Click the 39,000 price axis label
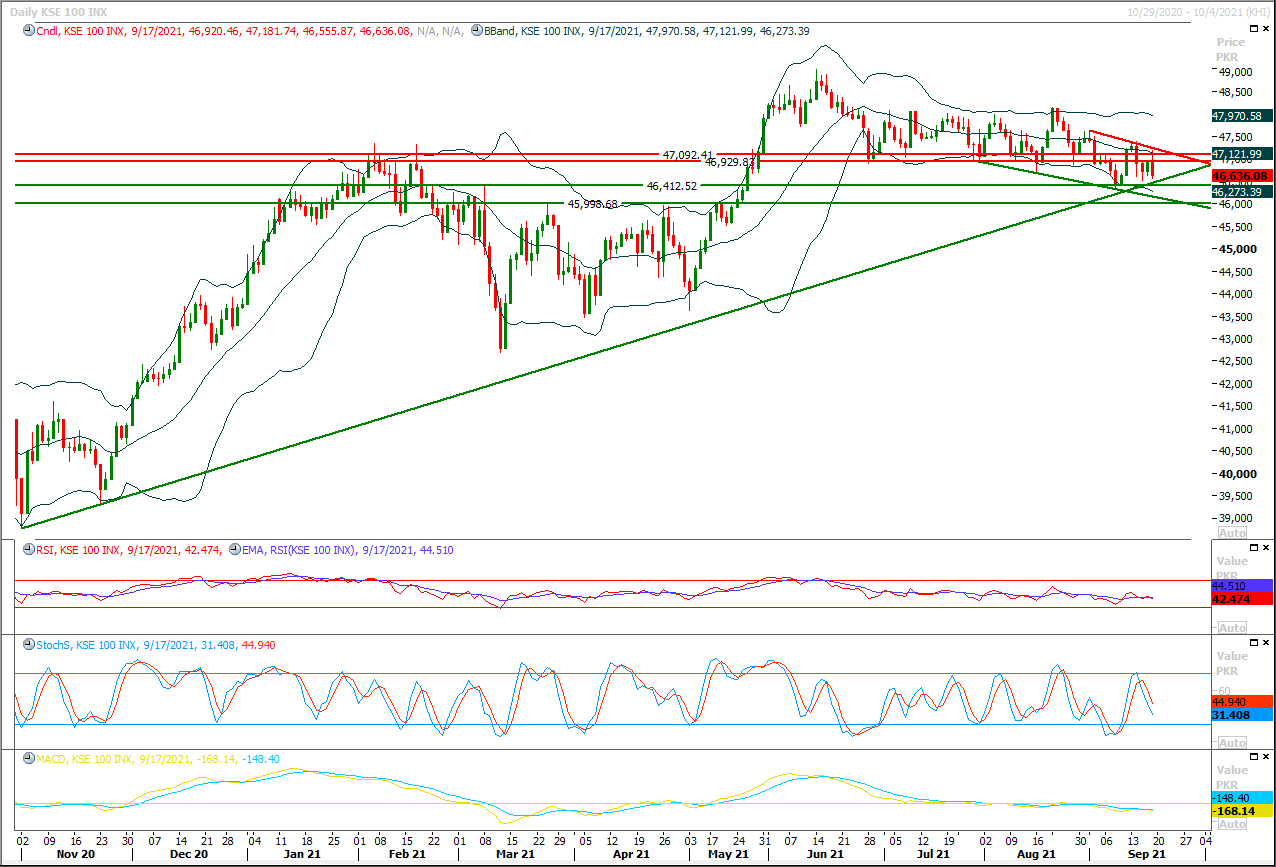Screen dimensions: 1276x867 point(1235,519)
